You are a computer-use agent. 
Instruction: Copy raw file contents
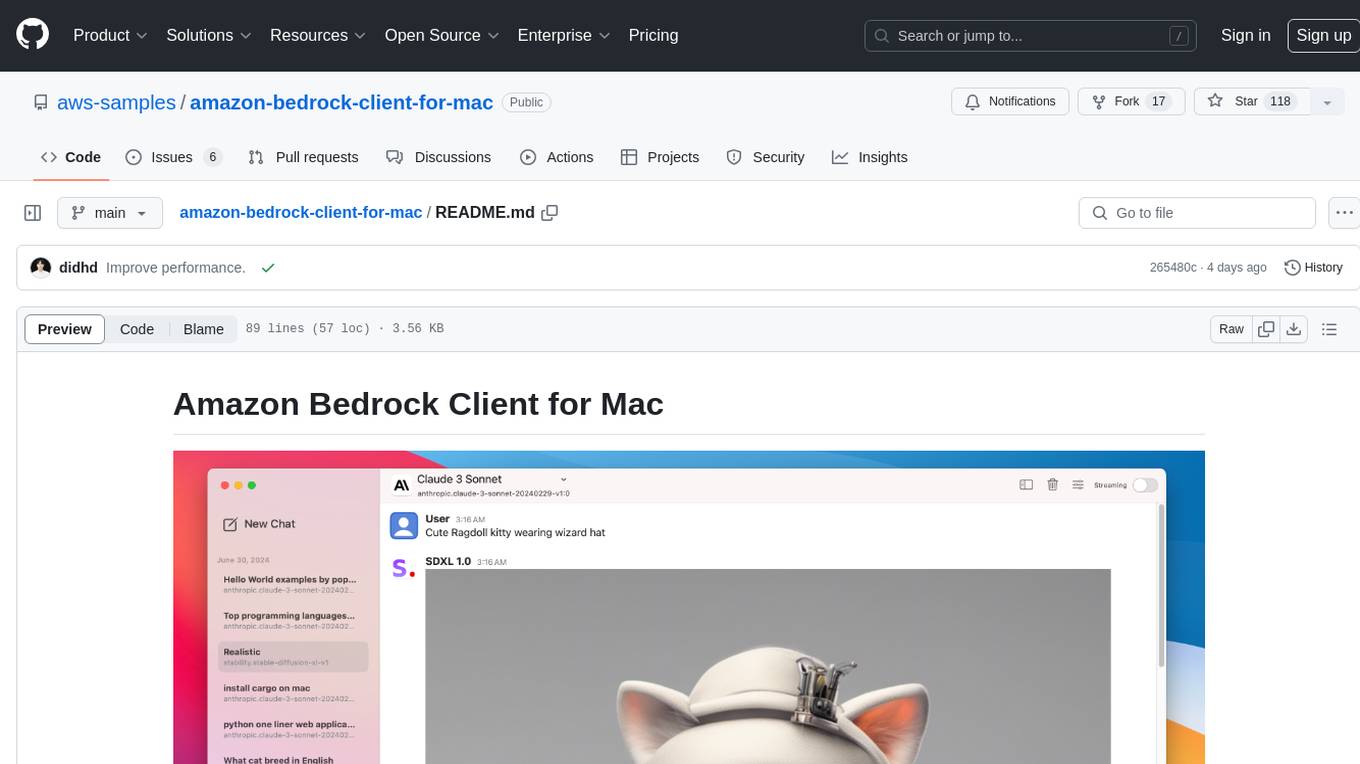(1266, 329)
